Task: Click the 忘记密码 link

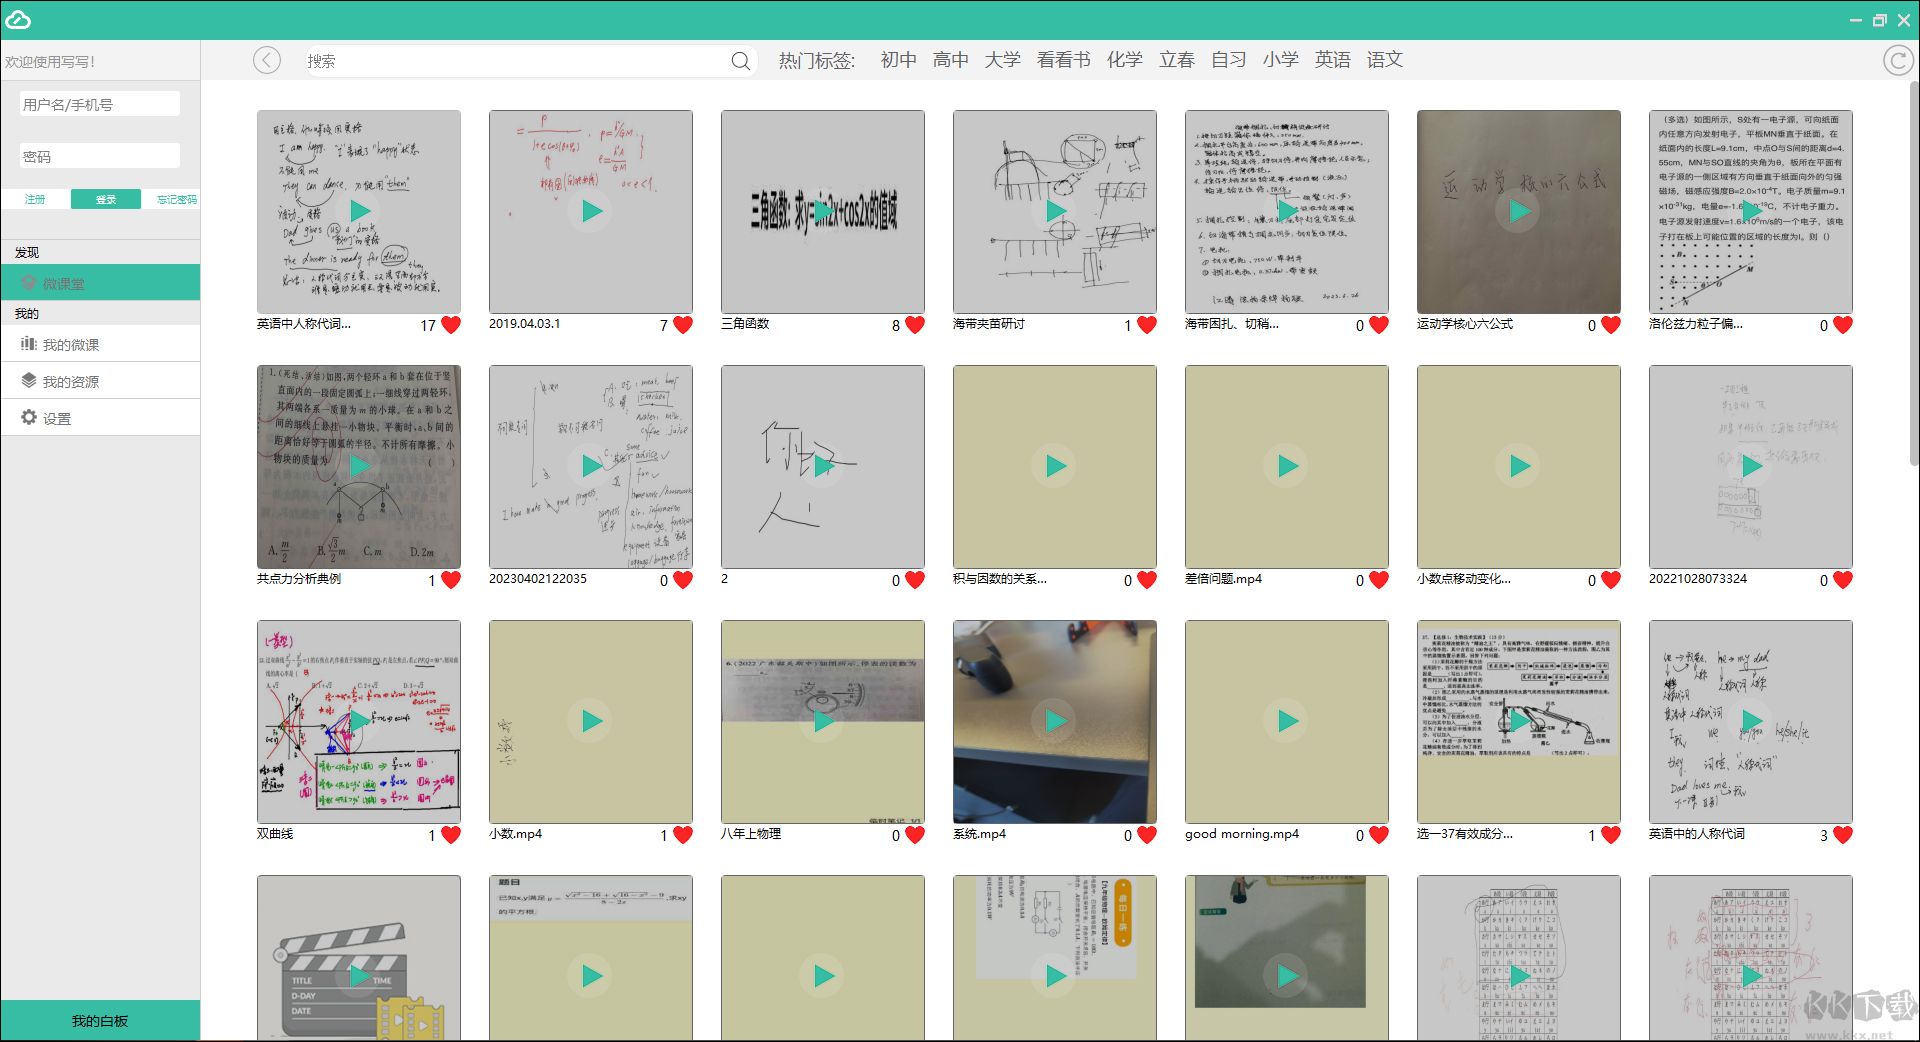Action: tap(177, 199)
